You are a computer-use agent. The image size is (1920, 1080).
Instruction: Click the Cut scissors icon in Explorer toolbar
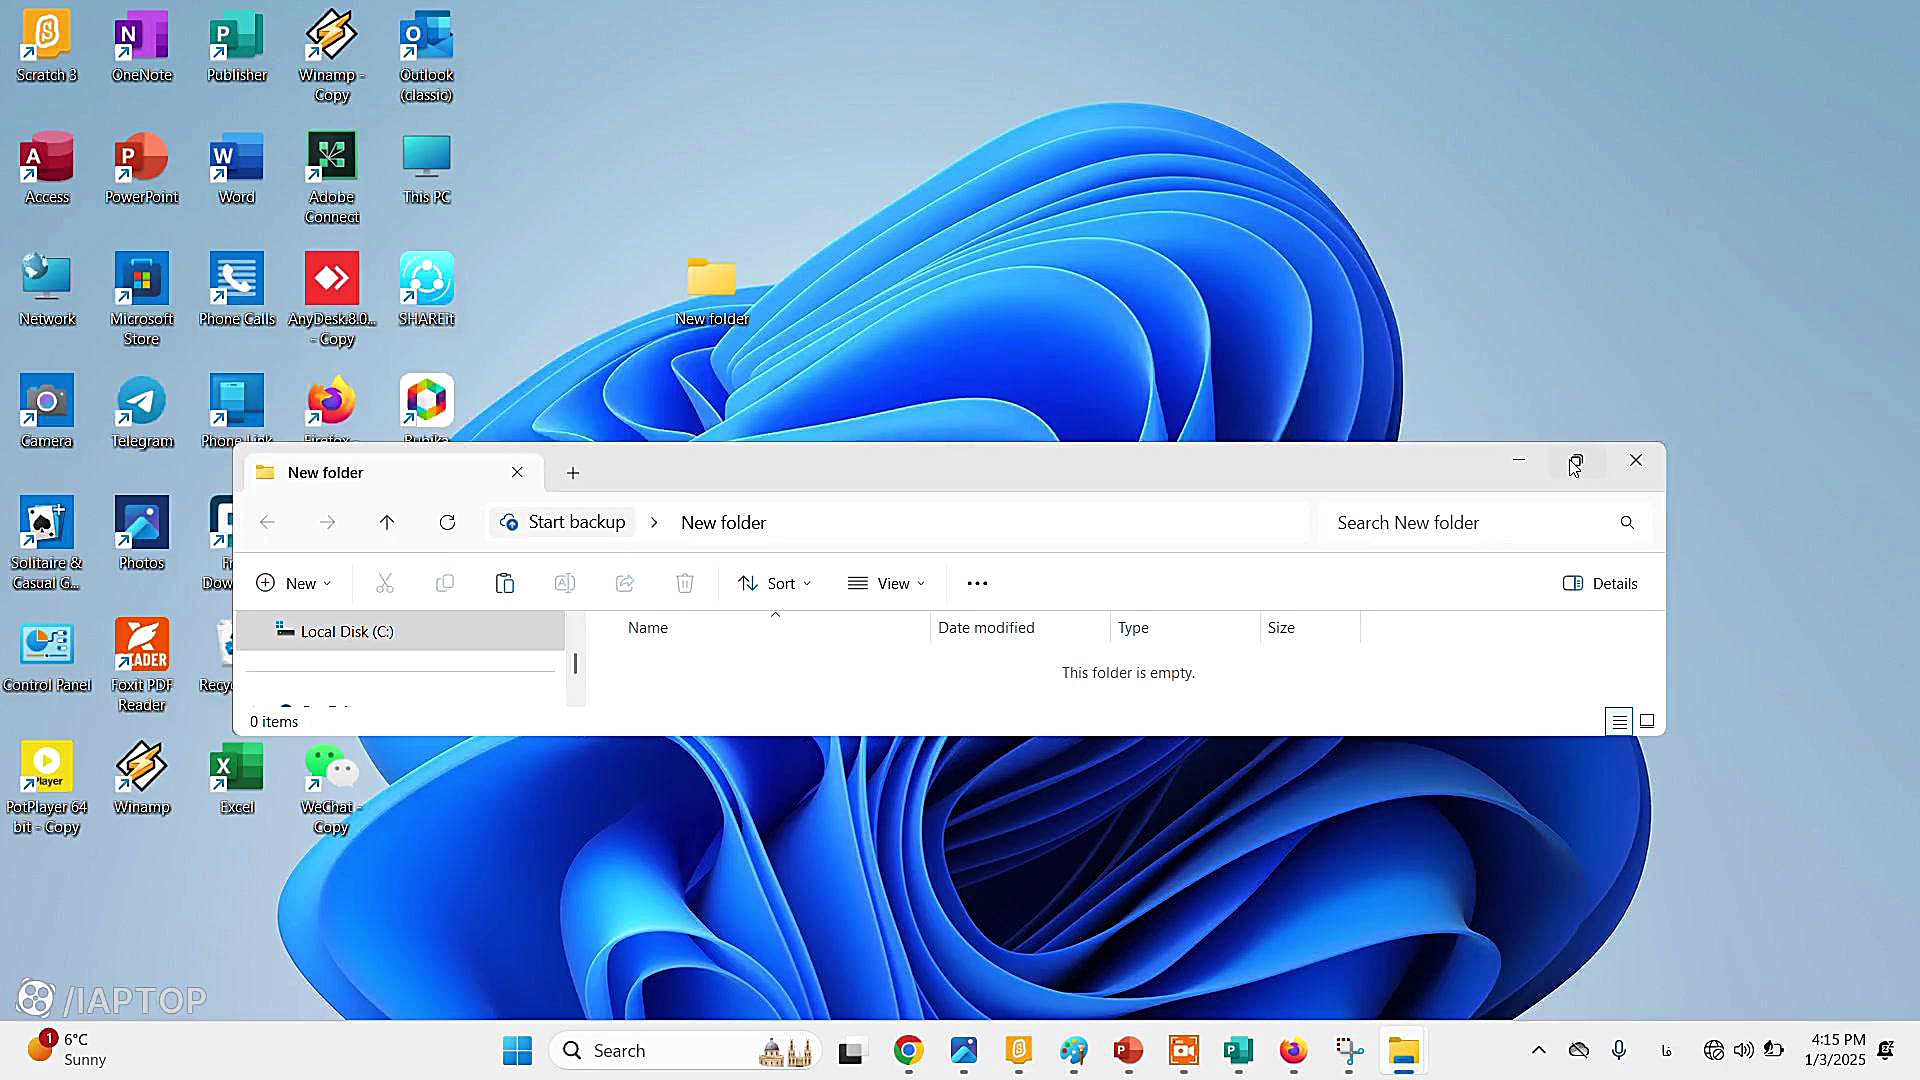[384, 583]
